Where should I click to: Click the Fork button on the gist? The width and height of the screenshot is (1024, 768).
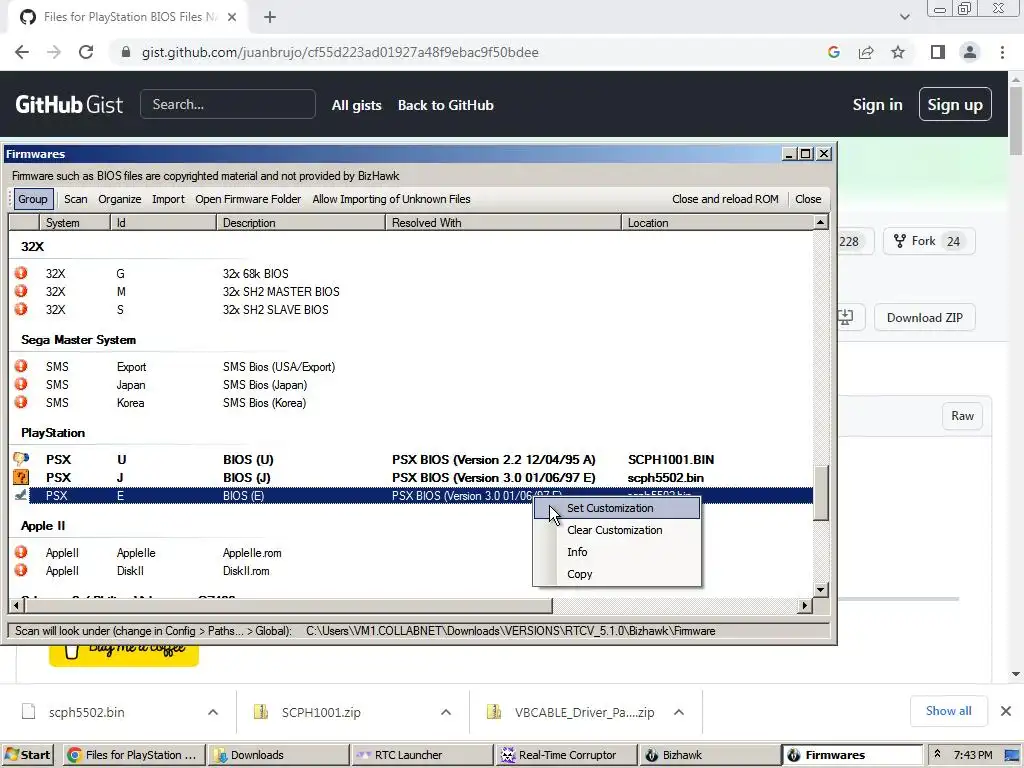click(929, 242)
